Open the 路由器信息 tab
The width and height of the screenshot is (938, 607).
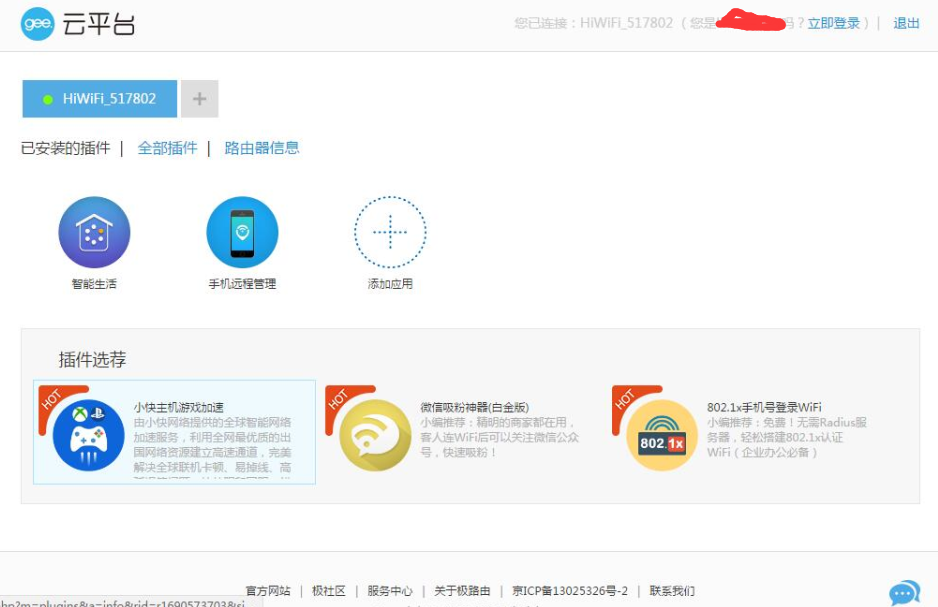[x=262, y=146]
